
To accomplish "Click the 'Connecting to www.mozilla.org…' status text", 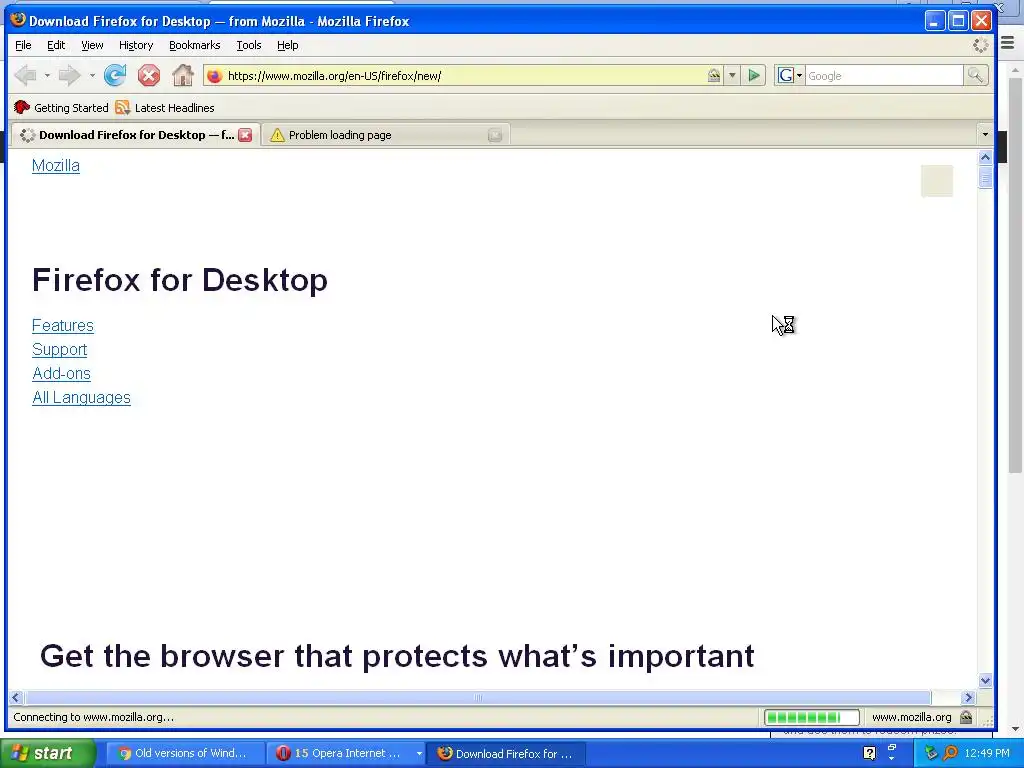I will coord(93,717).
